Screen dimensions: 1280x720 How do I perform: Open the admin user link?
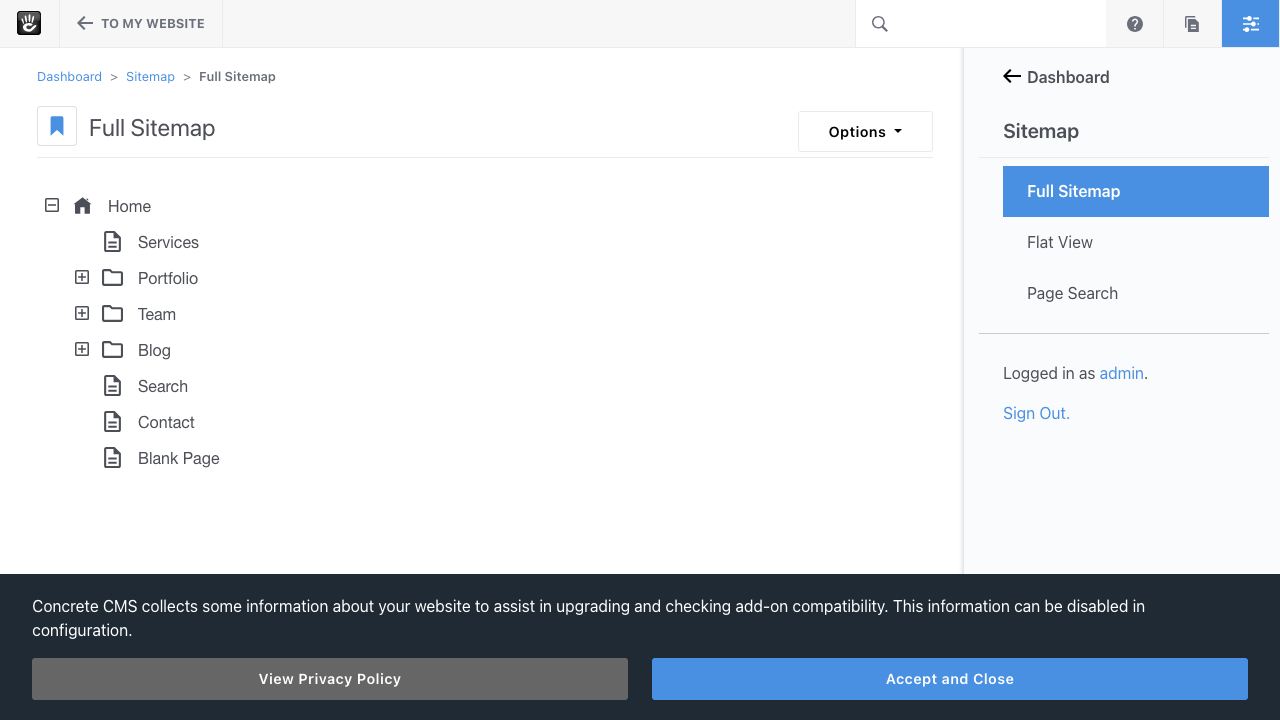1121,373
